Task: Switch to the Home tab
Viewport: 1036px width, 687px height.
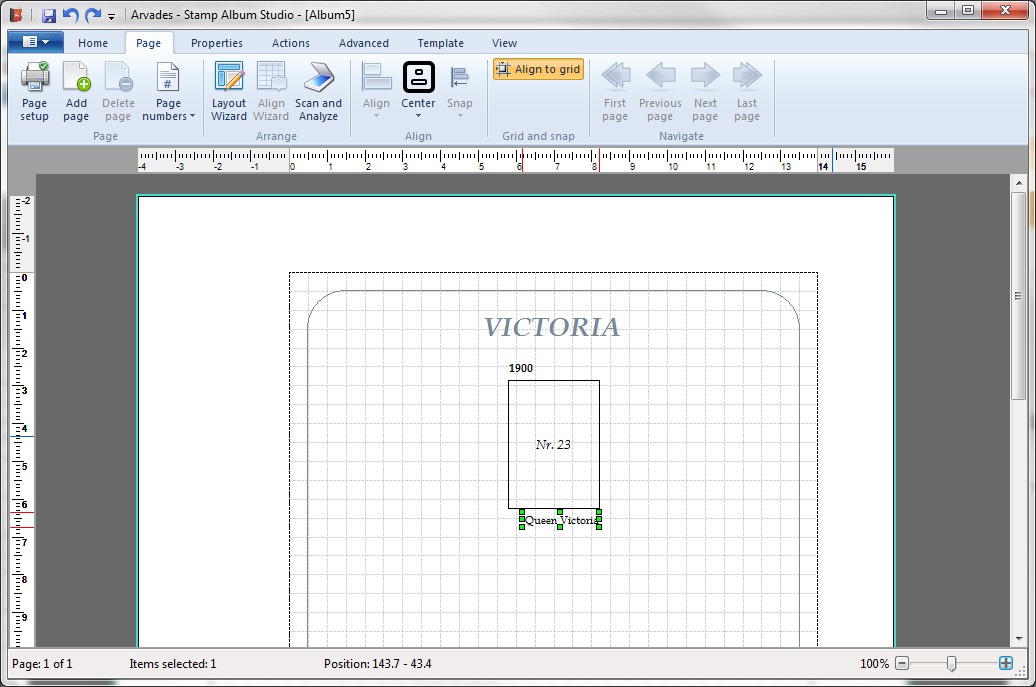Action: point(92,43)
